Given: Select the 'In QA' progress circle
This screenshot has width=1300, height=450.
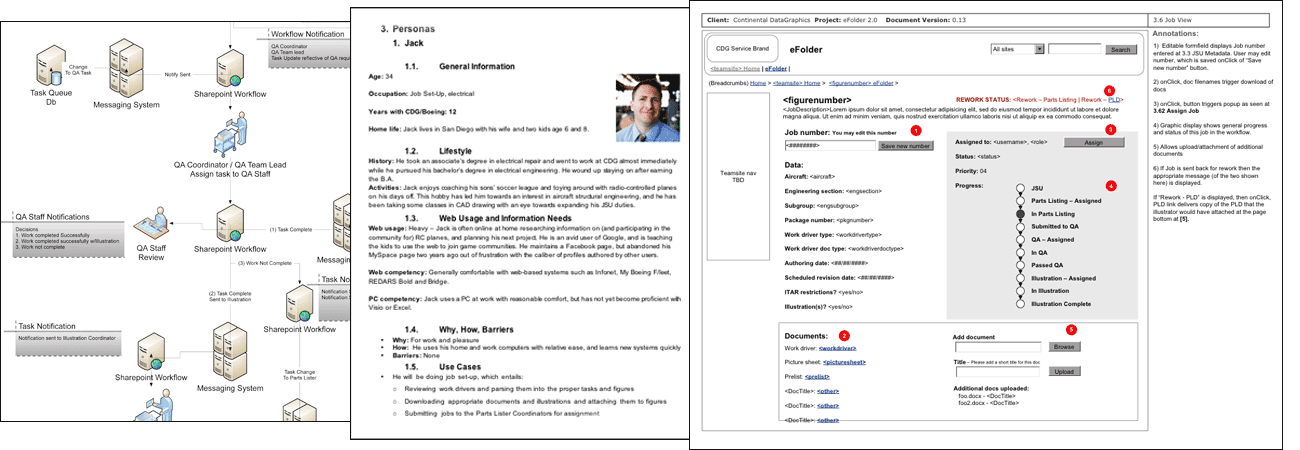Looking at the screenshot, I should point(1019,254).
